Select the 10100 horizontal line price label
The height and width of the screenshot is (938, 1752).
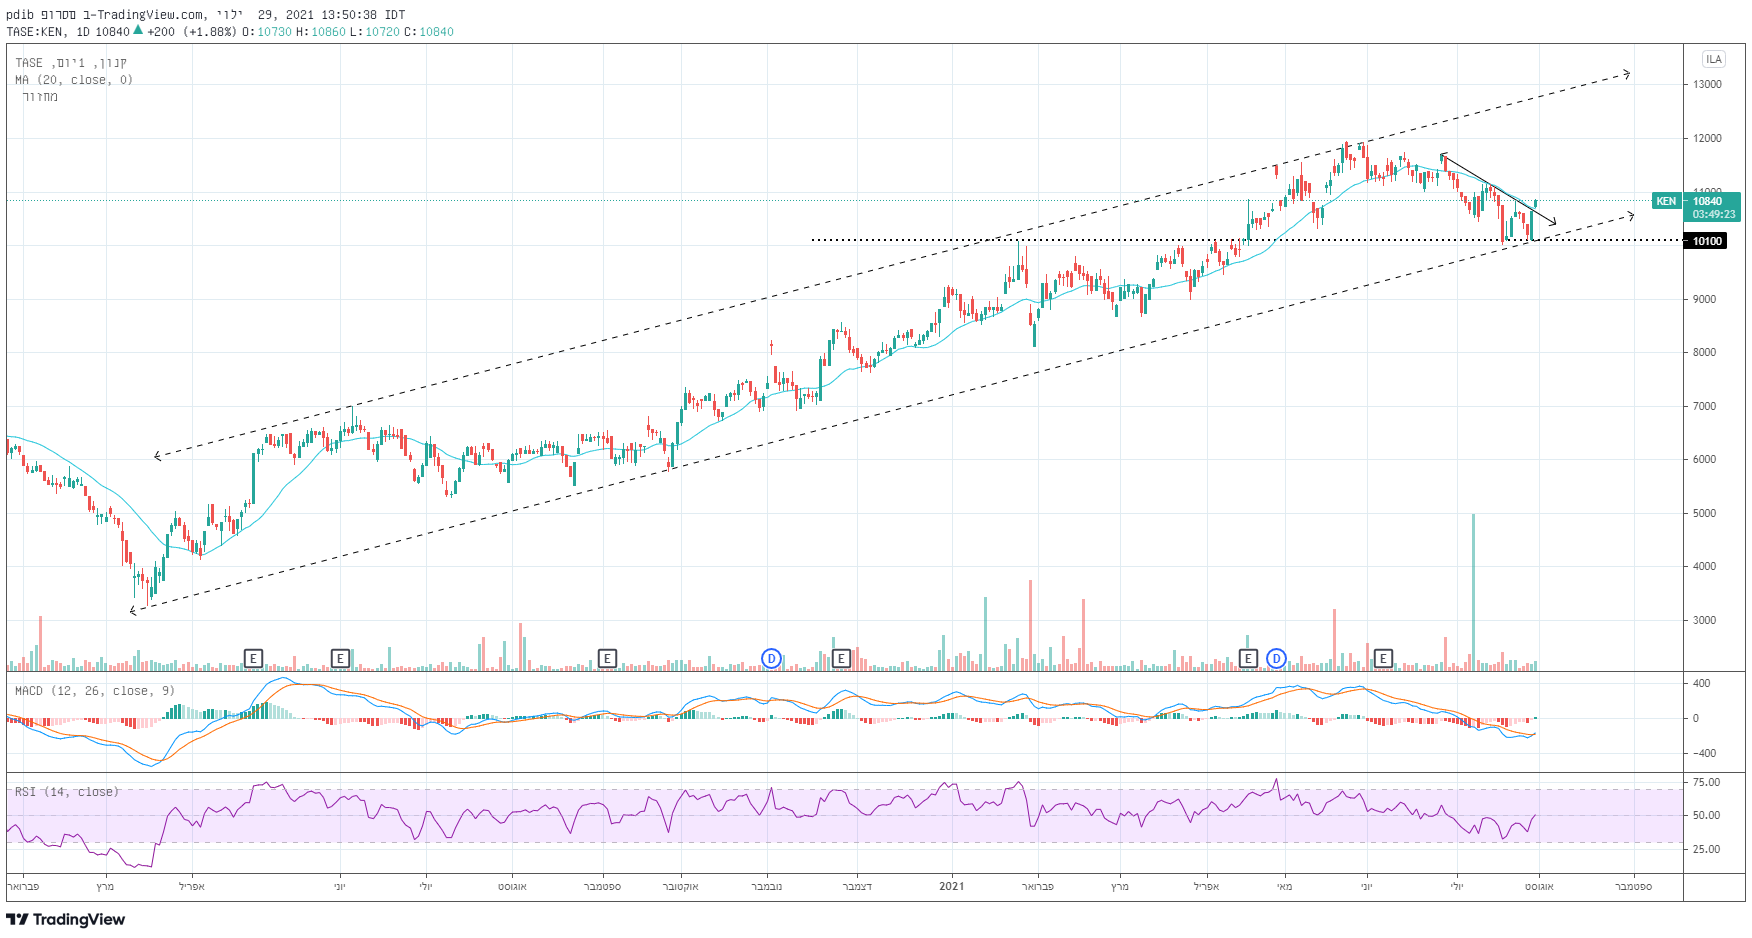pos(1707,241)
